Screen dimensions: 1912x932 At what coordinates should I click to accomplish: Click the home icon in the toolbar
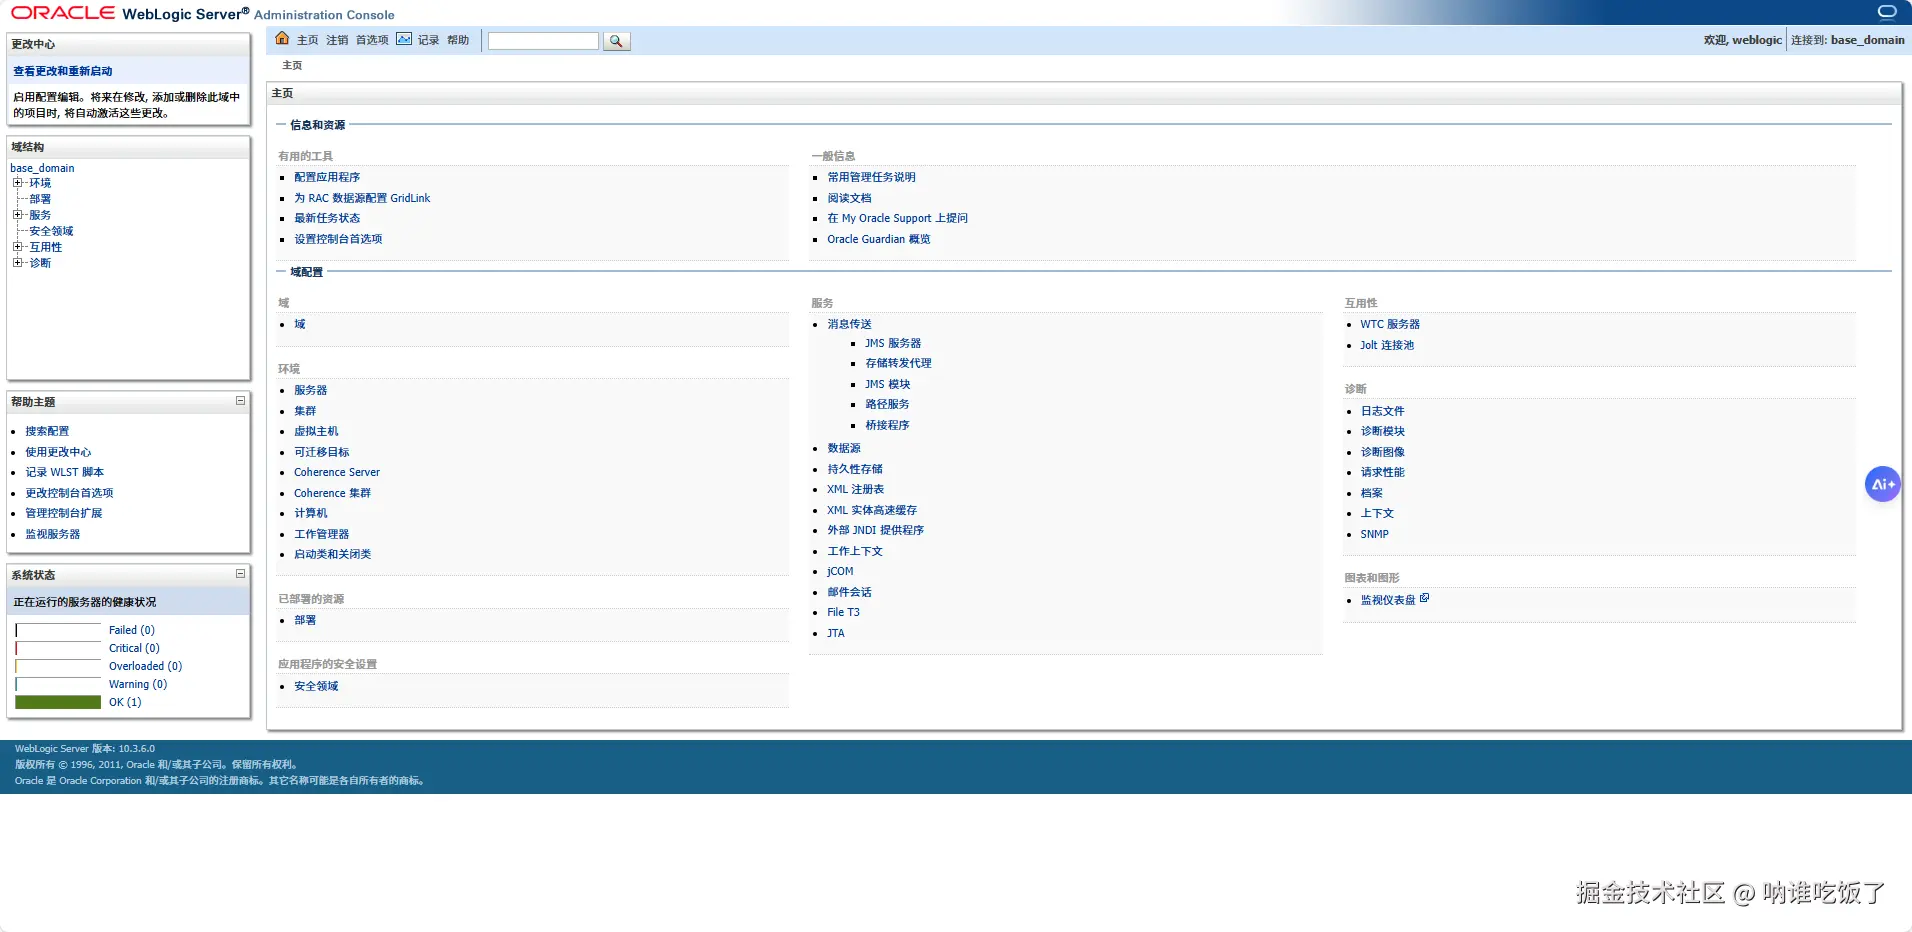point(282,39)
